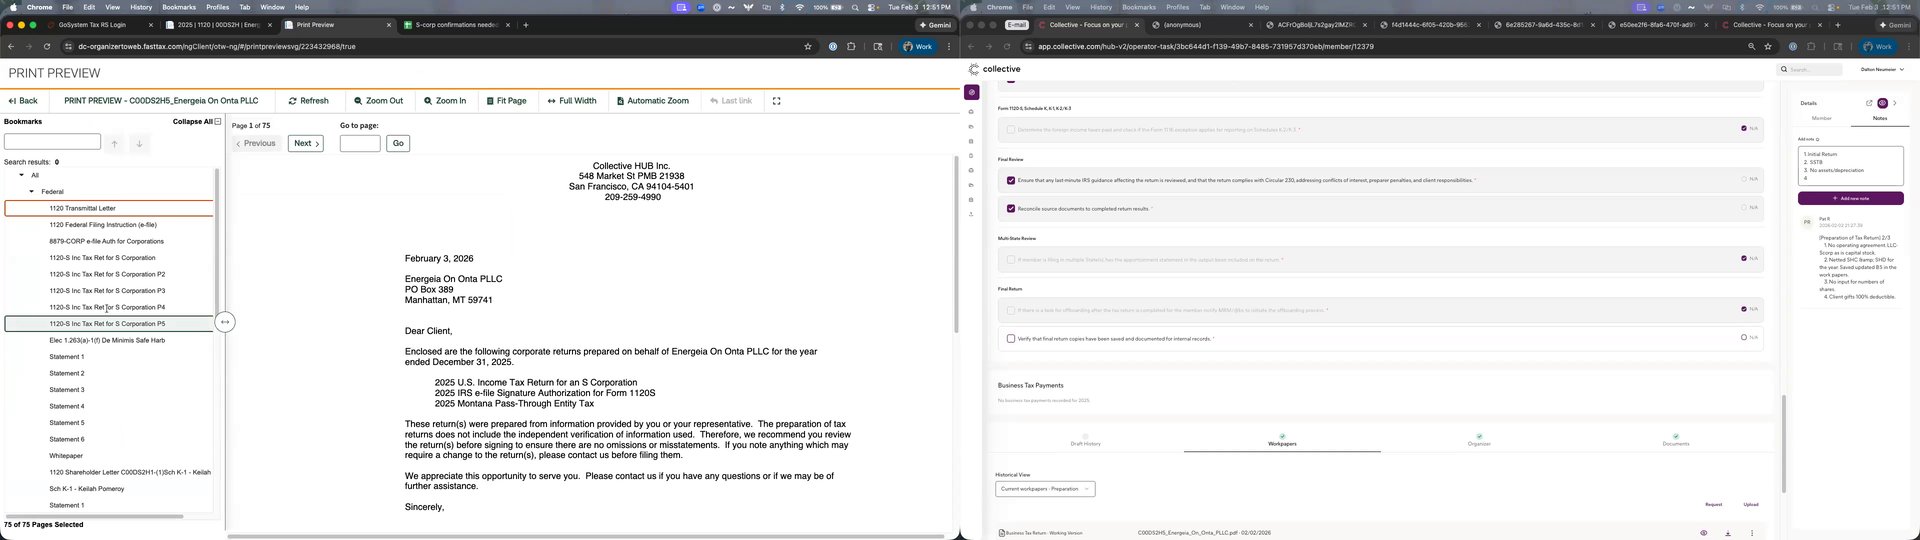This screenshot has height=540, width=1920.
Task: Click the Collective logo in the header
Action: pos(994,69)
